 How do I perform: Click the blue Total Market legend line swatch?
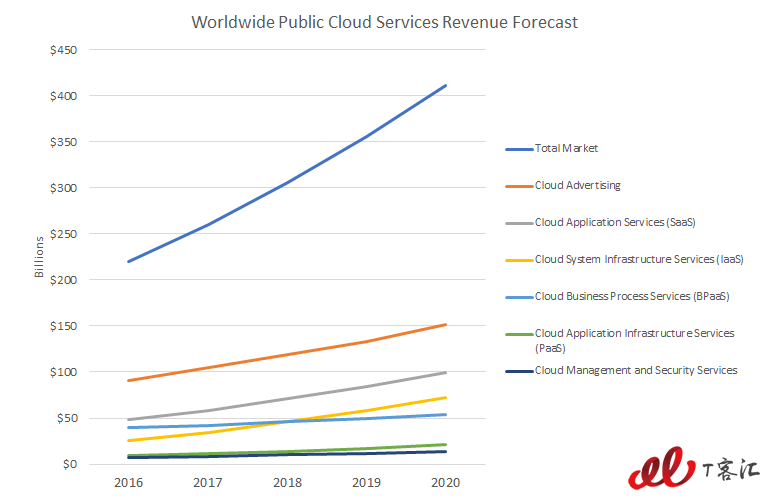click(520, 149)
